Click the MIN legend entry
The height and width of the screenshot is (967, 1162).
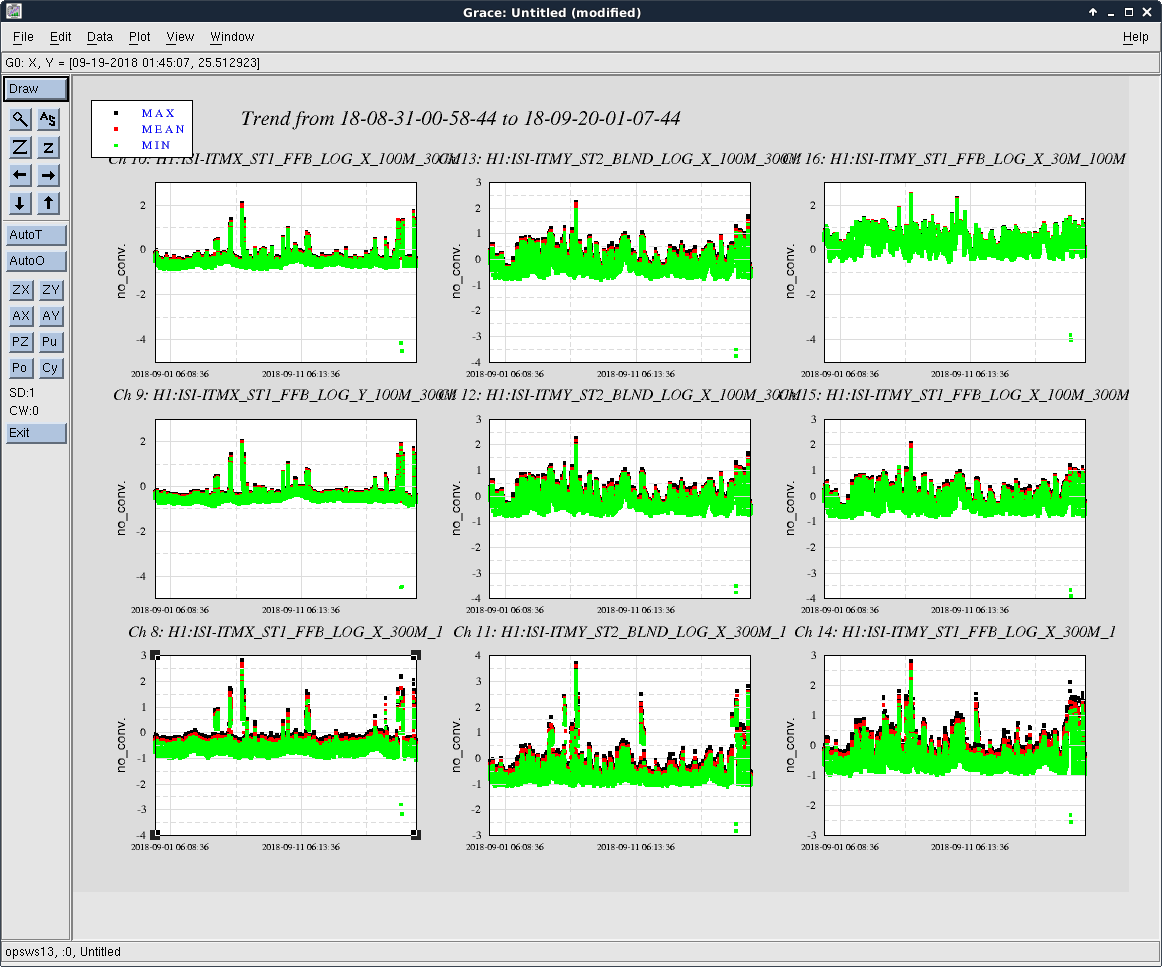(x=156, y=145)
